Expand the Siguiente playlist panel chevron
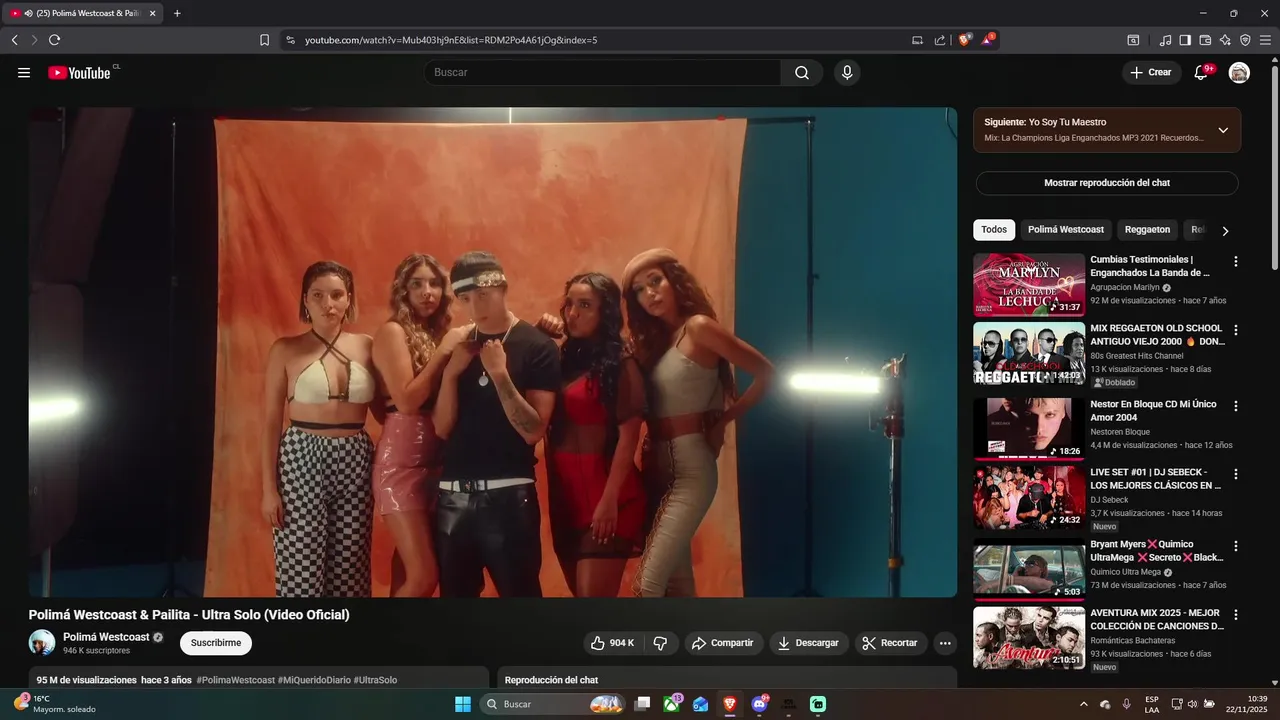 click(1223, 130)
